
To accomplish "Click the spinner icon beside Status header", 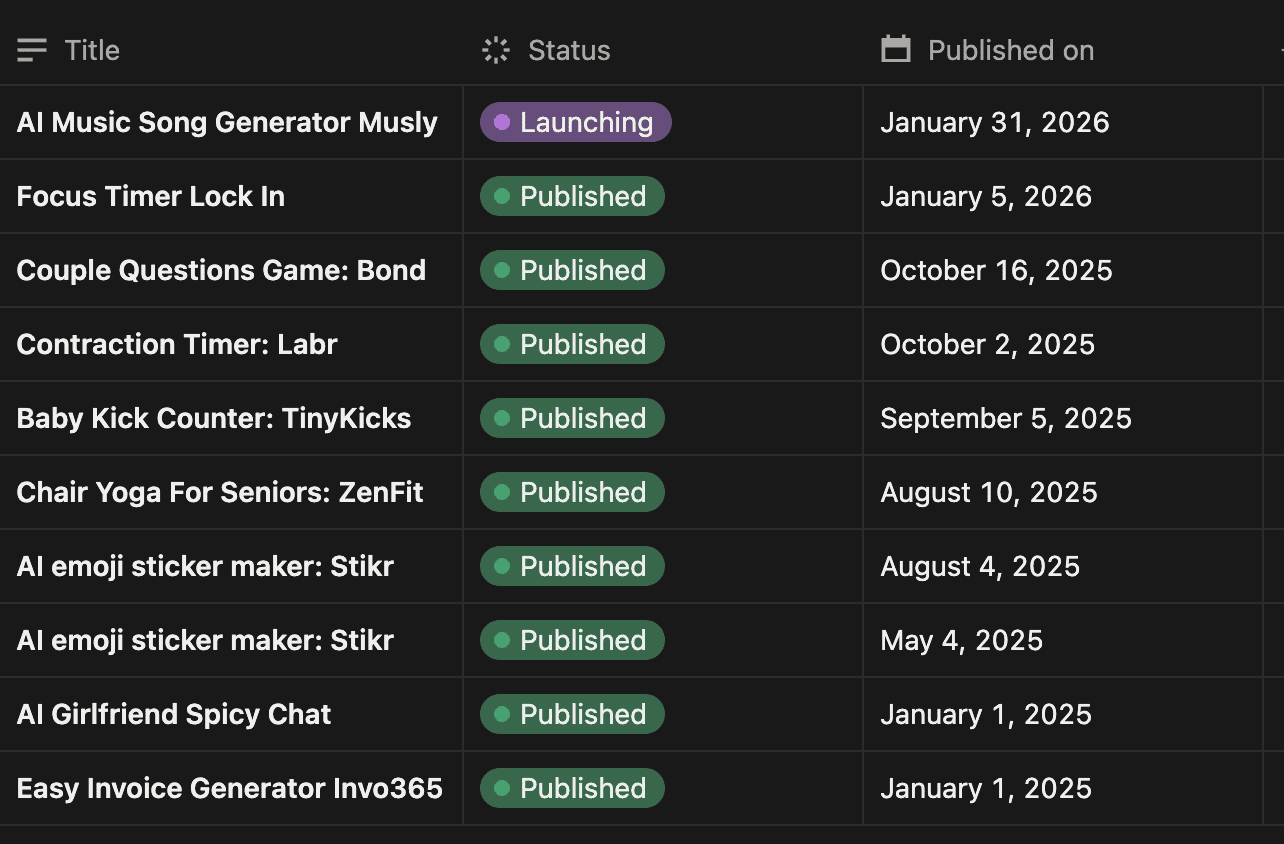I will pyautogui.click(x=496, y=50).
